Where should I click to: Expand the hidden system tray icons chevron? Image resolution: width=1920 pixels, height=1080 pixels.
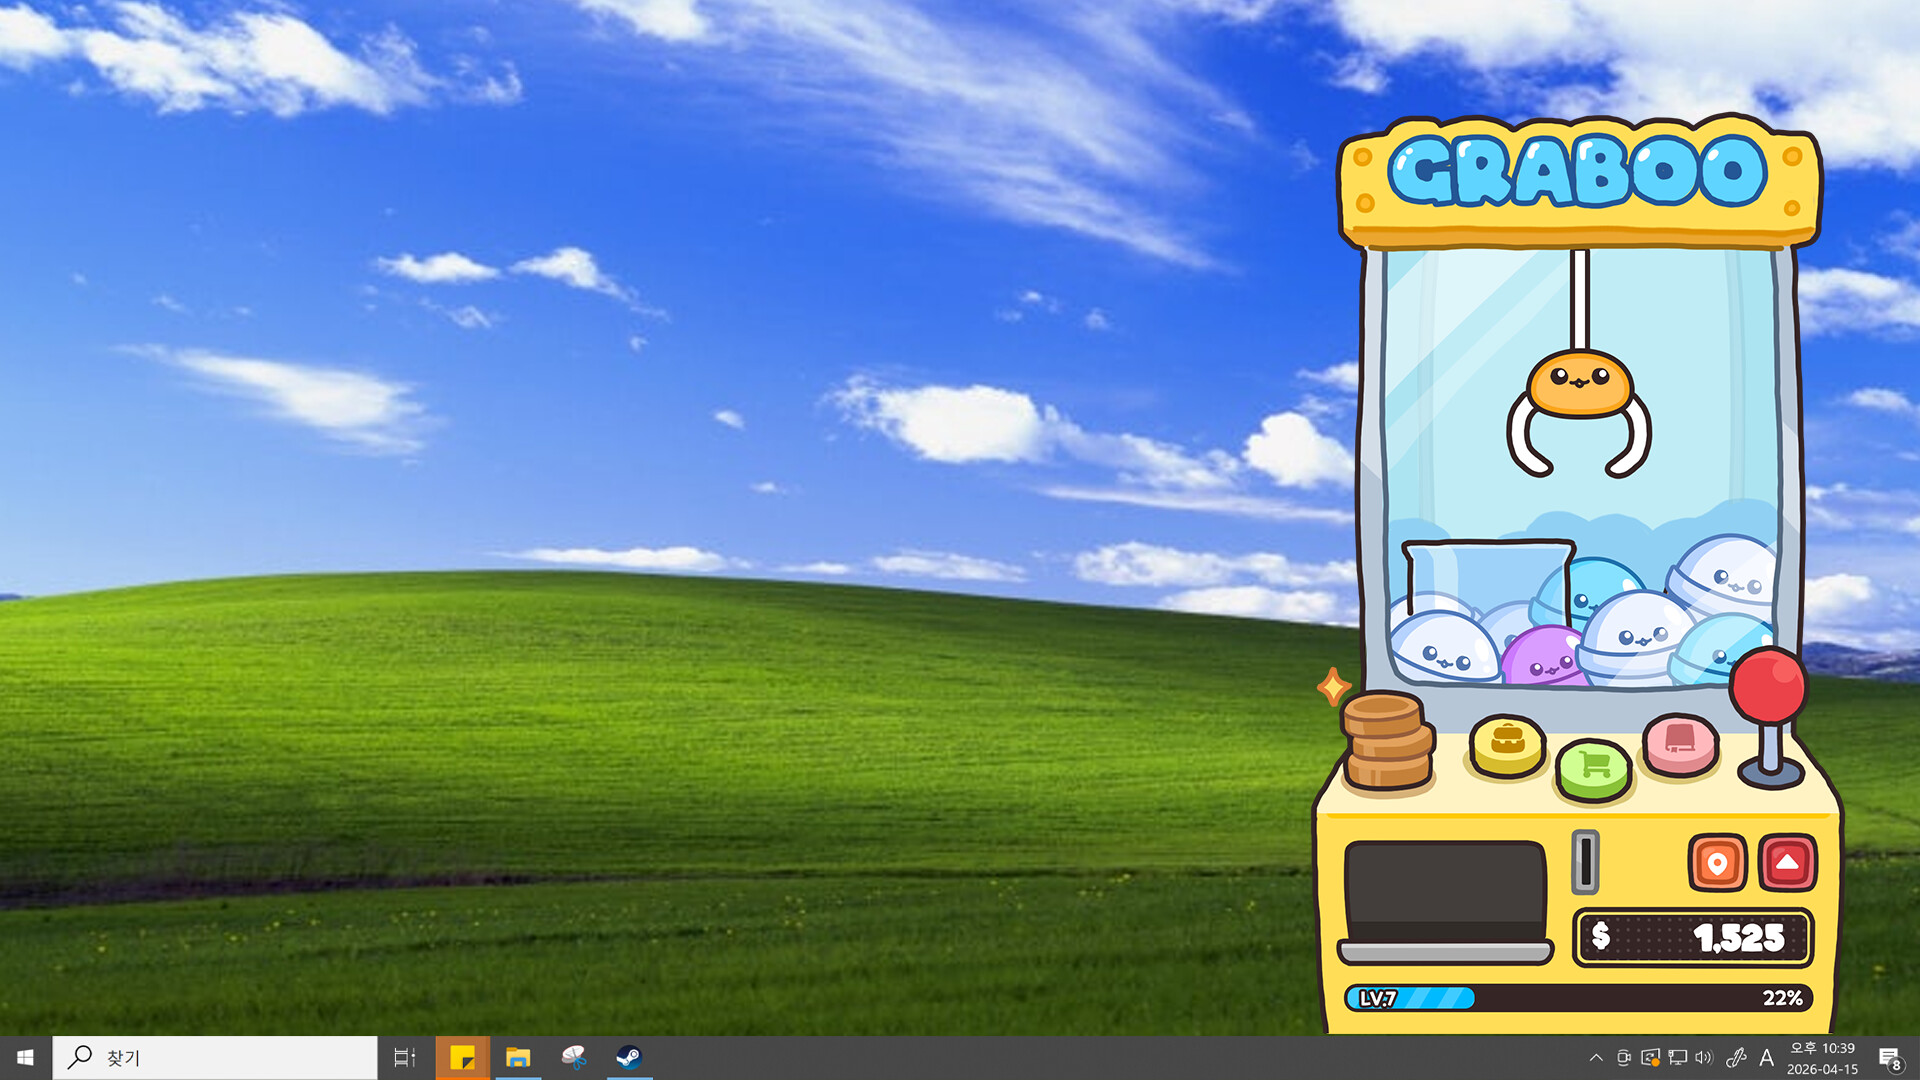tap(1596, 1057)
